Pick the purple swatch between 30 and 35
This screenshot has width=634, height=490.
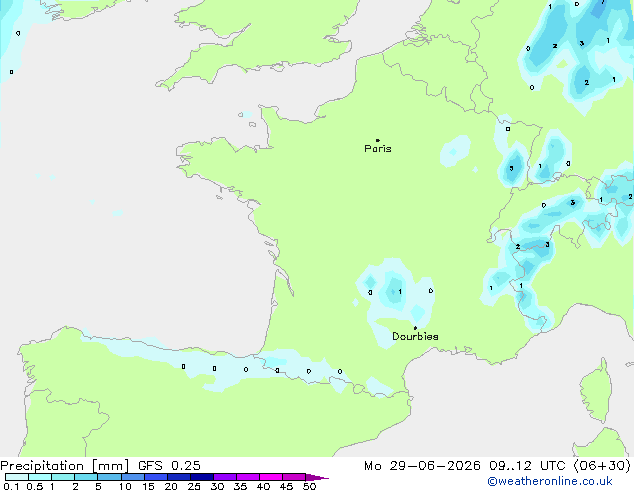[225, 477]
